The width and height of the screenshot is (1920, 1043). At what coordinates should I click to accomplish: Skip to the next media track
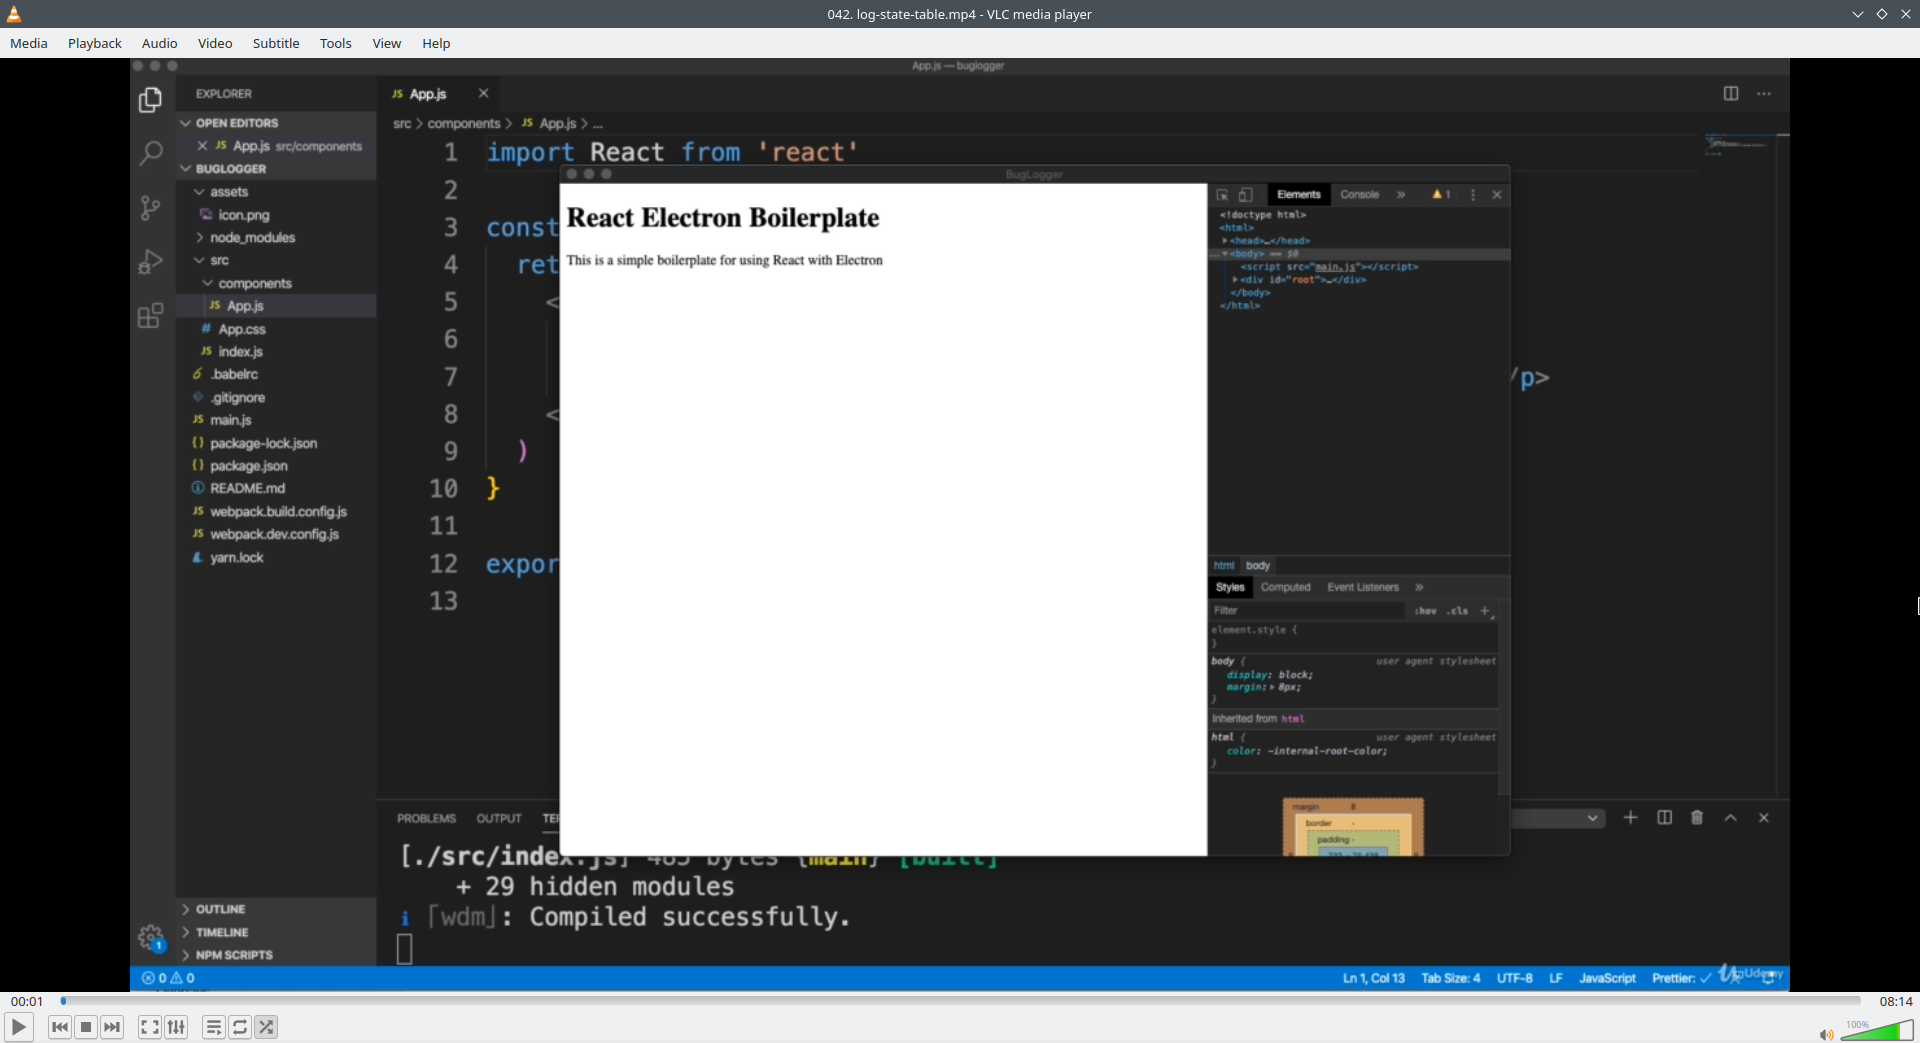112,1027
